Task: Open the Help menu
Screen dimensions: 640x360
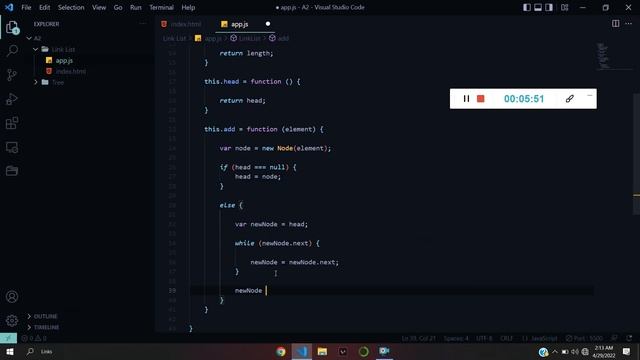Action: [x=188, y=7]
